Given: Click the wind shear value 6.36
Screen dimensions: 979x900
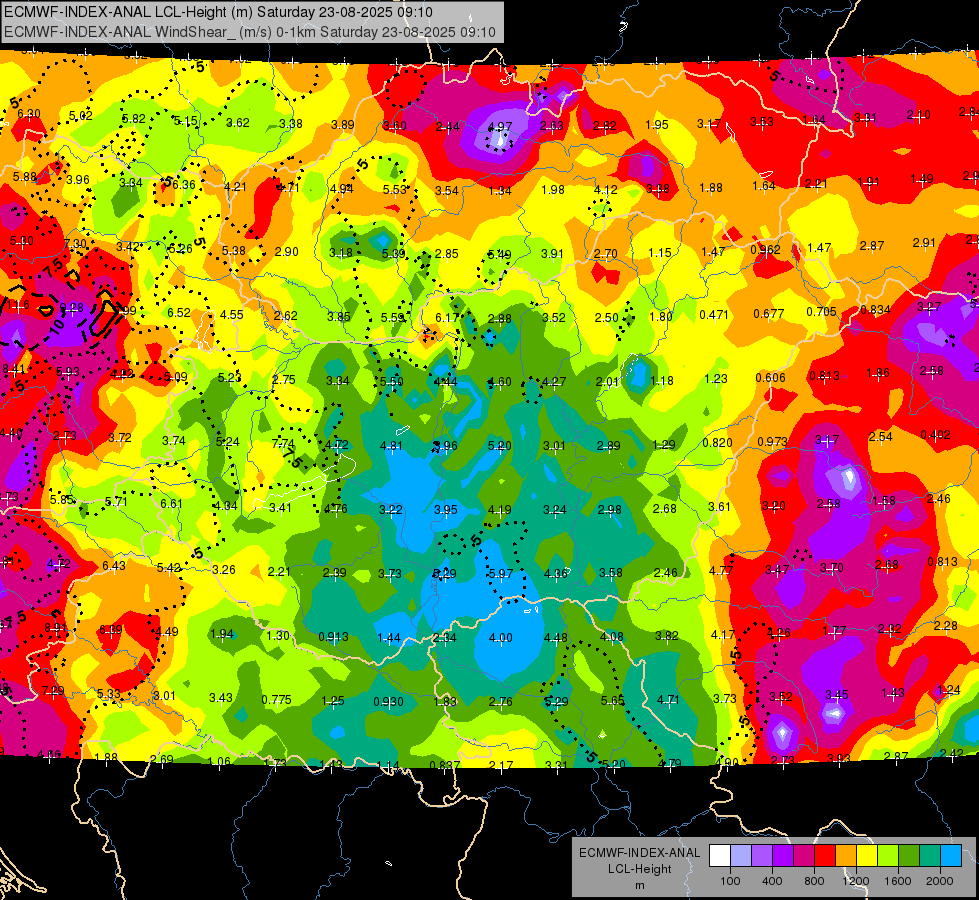Looking at the screenshot, I should 184,185.
